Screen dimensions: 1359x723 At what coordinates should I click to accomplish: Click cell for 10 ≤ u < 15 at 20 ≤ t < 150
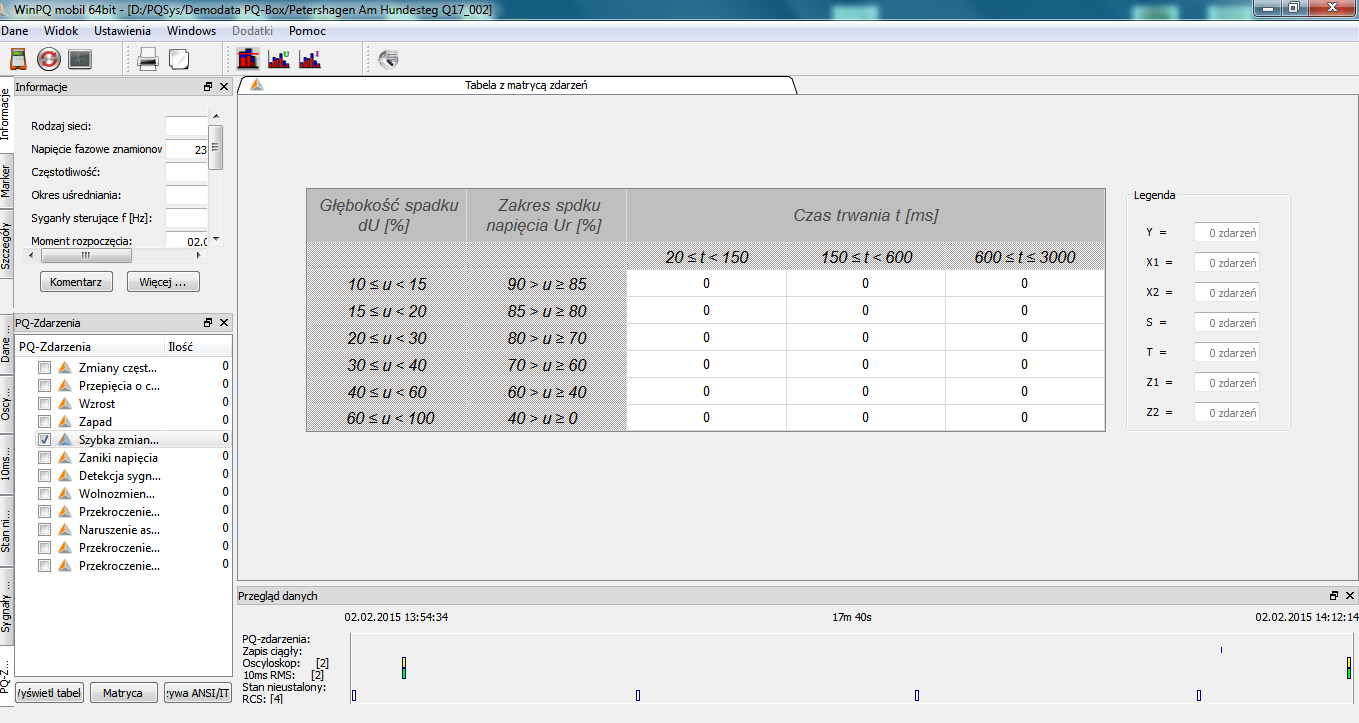tap(706, 284)
